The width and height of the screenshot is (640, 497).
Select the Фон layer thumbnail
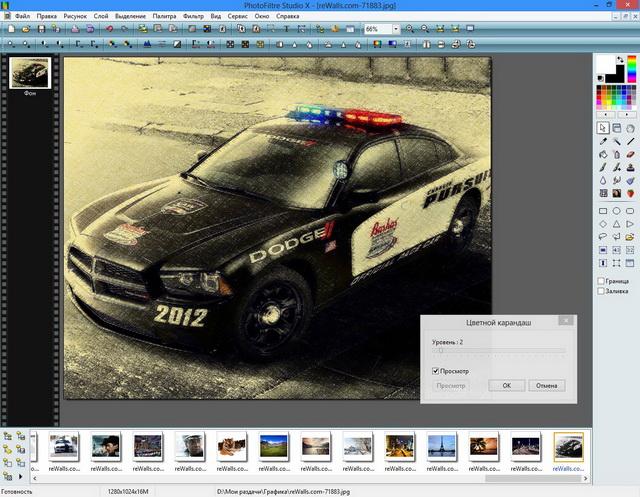30,73
